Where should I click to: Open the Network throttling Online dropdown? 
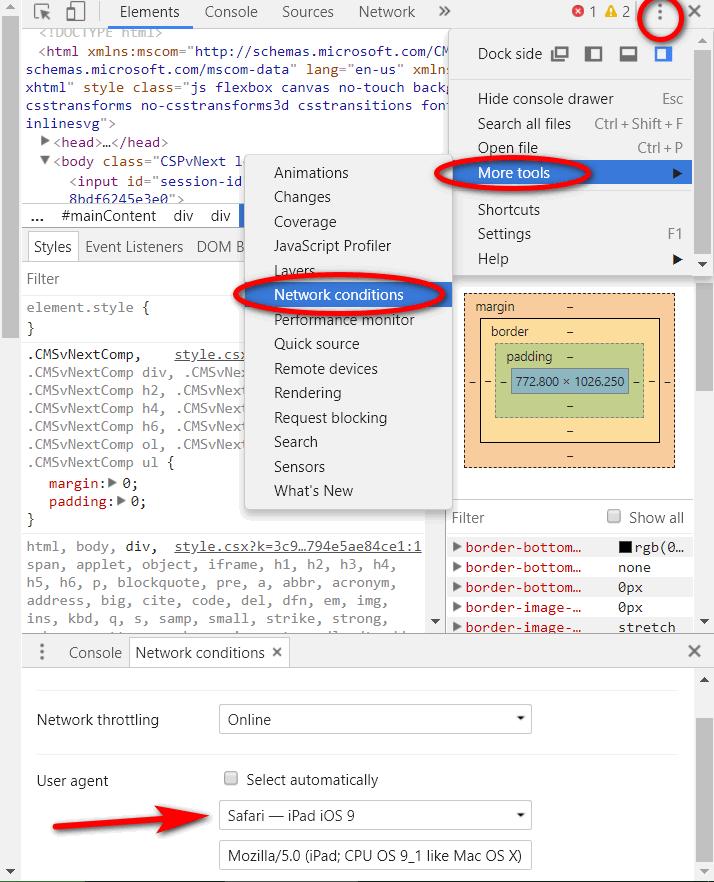(x=375, y=719)
